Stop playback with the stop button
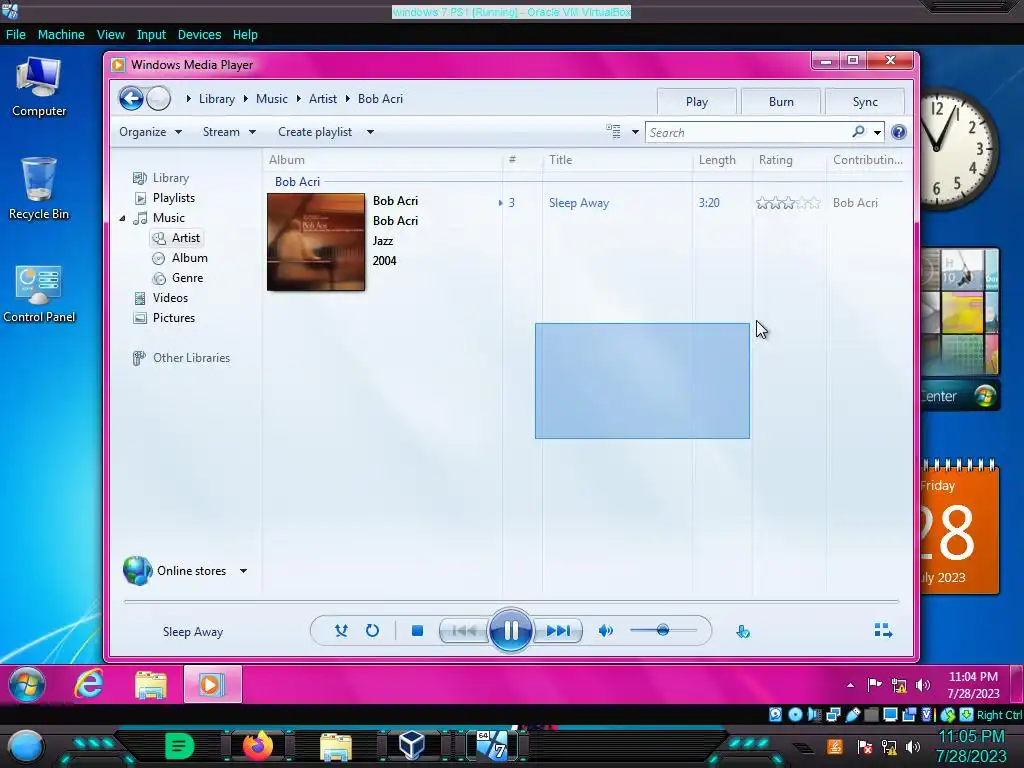Screen dimensions: 1024x768 417,631
